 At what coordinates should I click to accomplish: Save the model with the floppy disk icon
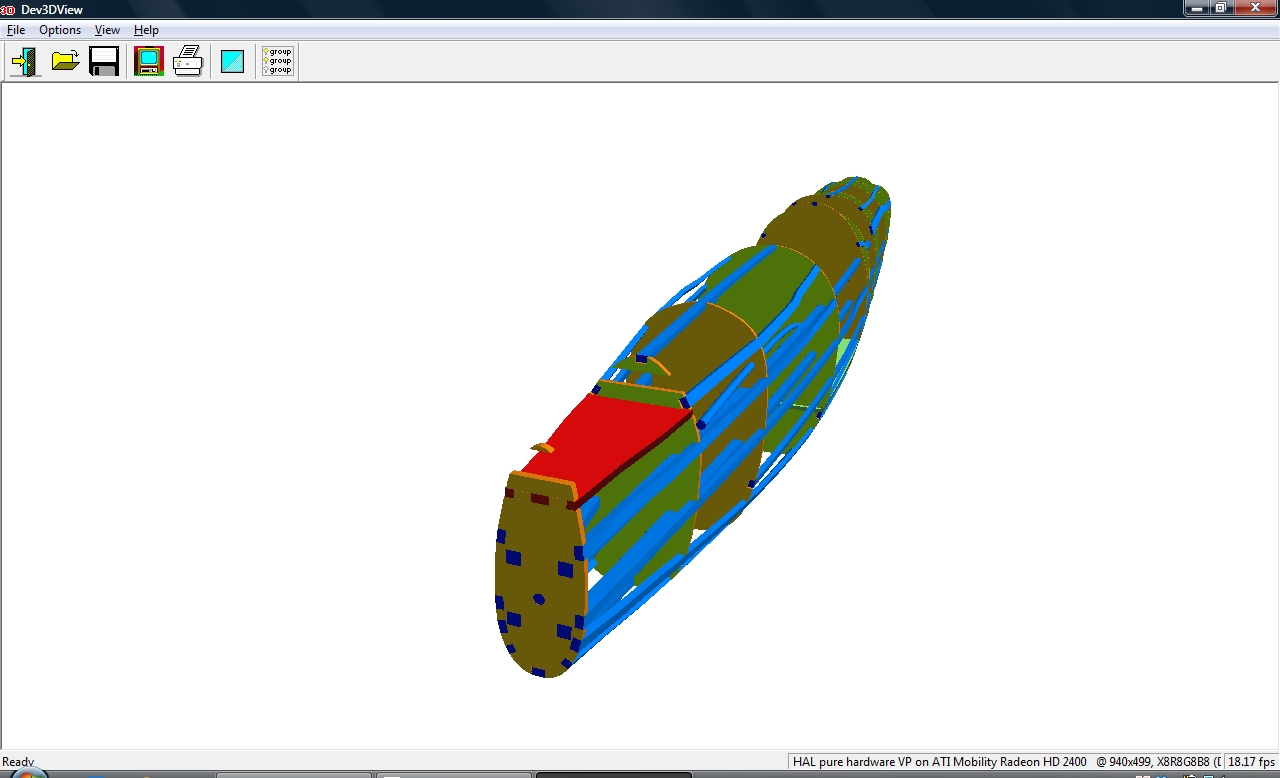pos(104,62)
